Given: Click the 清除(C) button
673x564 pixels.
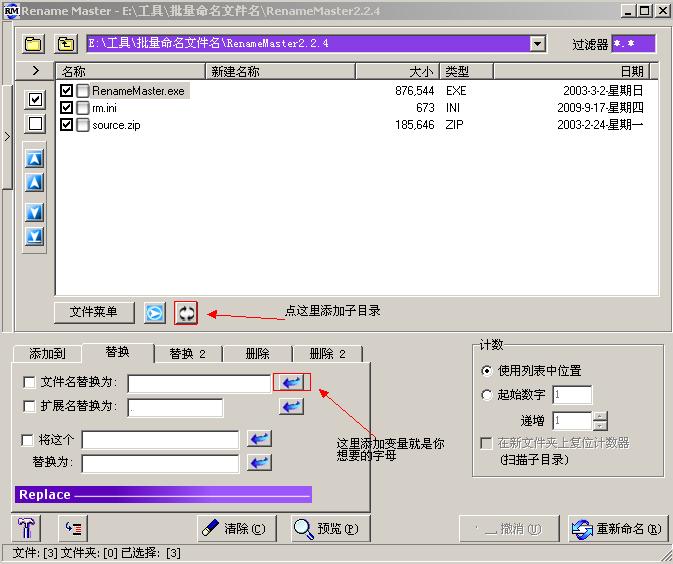Looking at the screenshot, I should (x=236, y=528).
